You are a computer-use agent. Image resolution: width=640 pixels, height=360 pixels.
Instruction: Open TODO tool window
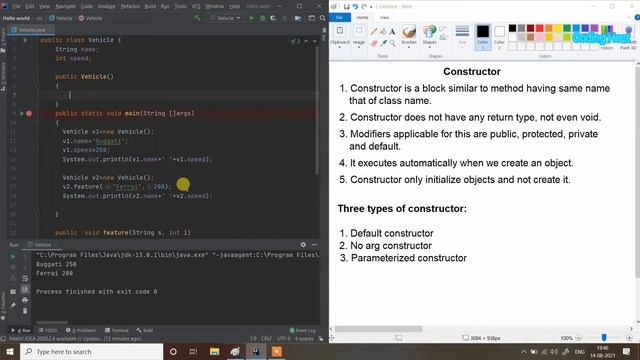tap(48, 330)
